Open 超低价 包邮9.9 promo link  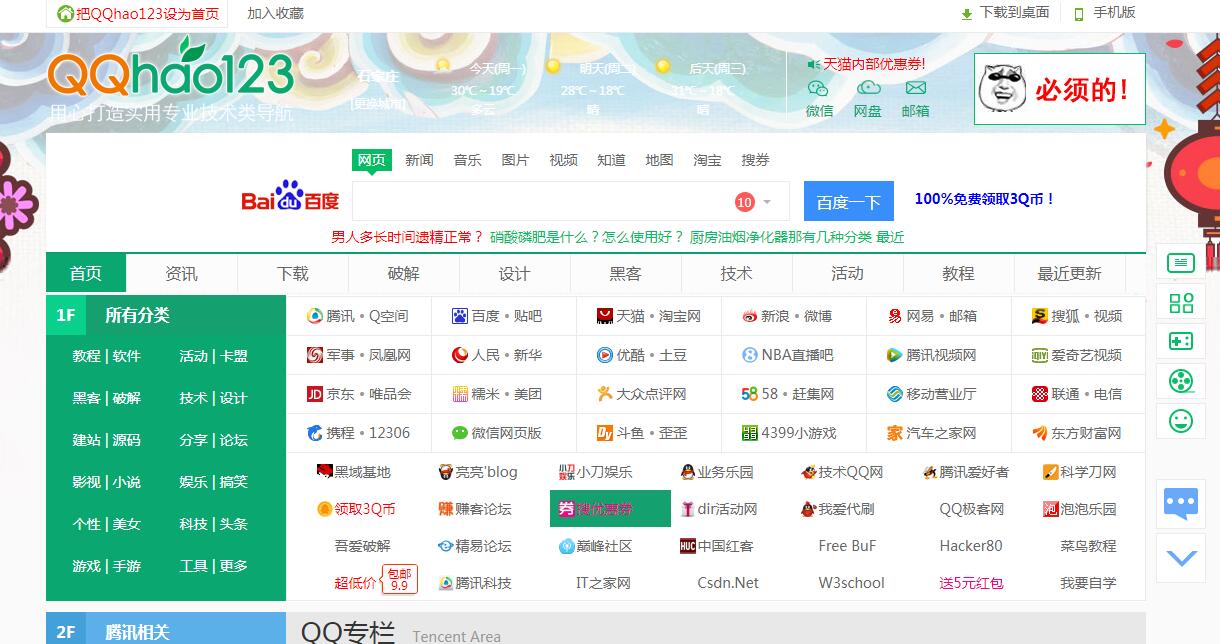pyautogui.click(x=375, y=580)
